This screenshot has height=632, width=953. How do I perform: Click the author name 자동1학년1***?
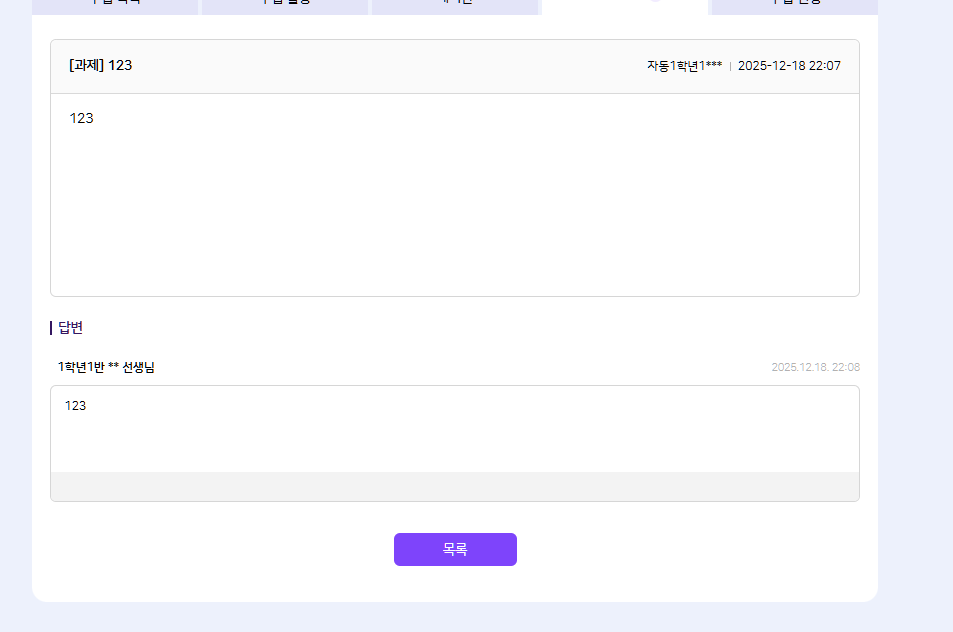coord(684,66)
